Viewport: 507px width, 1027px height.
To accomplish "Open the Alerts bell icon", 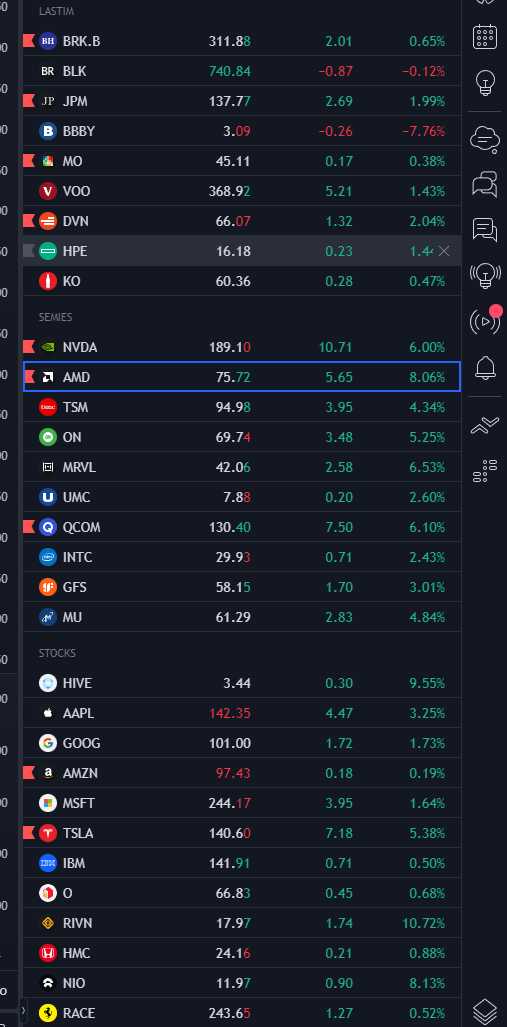I will click(485, 367).
